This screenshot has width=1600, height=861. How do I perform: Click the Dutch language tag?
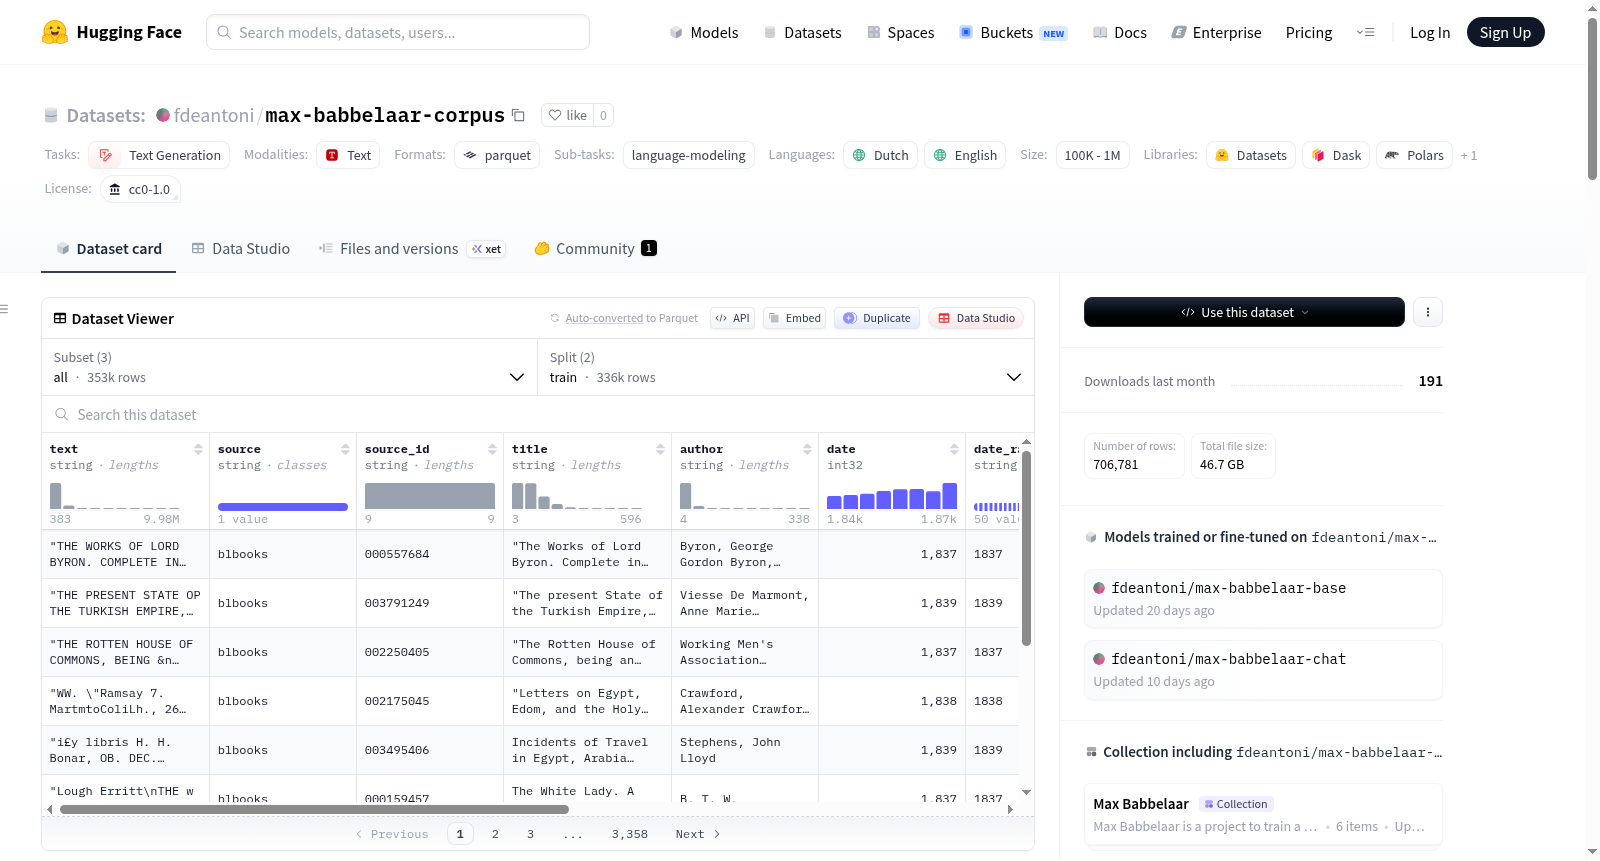880,155
